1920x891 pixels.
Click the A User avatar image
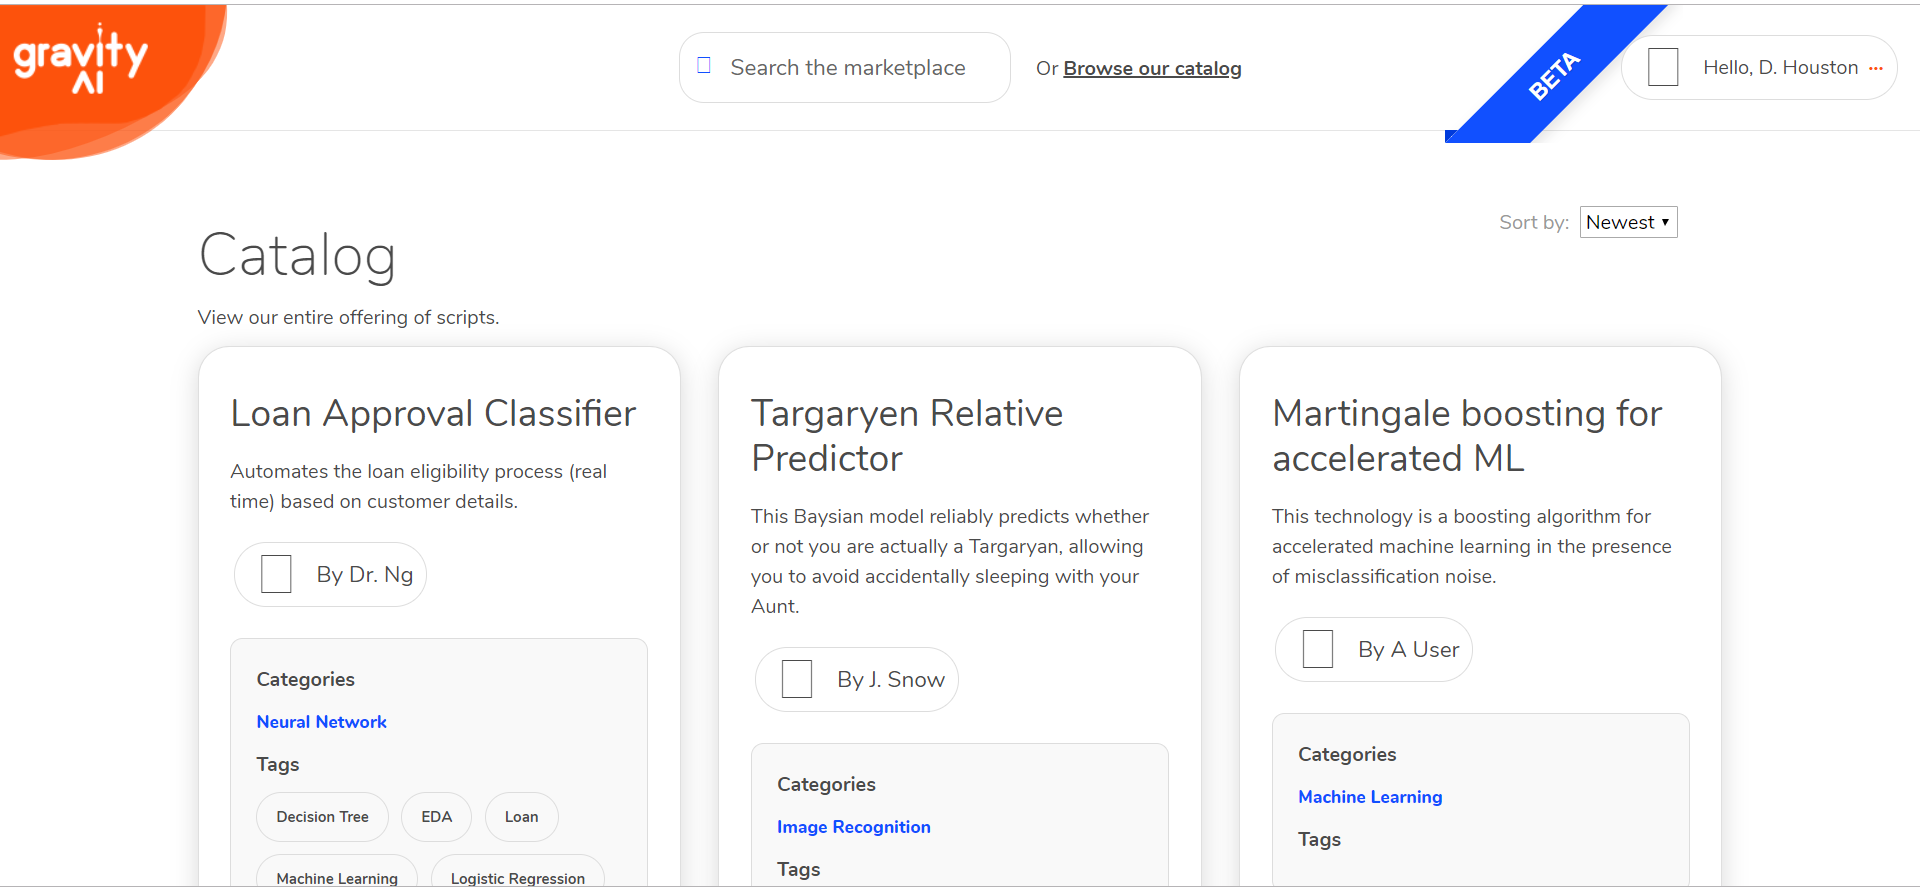pyautogui.click(x=1318, y=649)
